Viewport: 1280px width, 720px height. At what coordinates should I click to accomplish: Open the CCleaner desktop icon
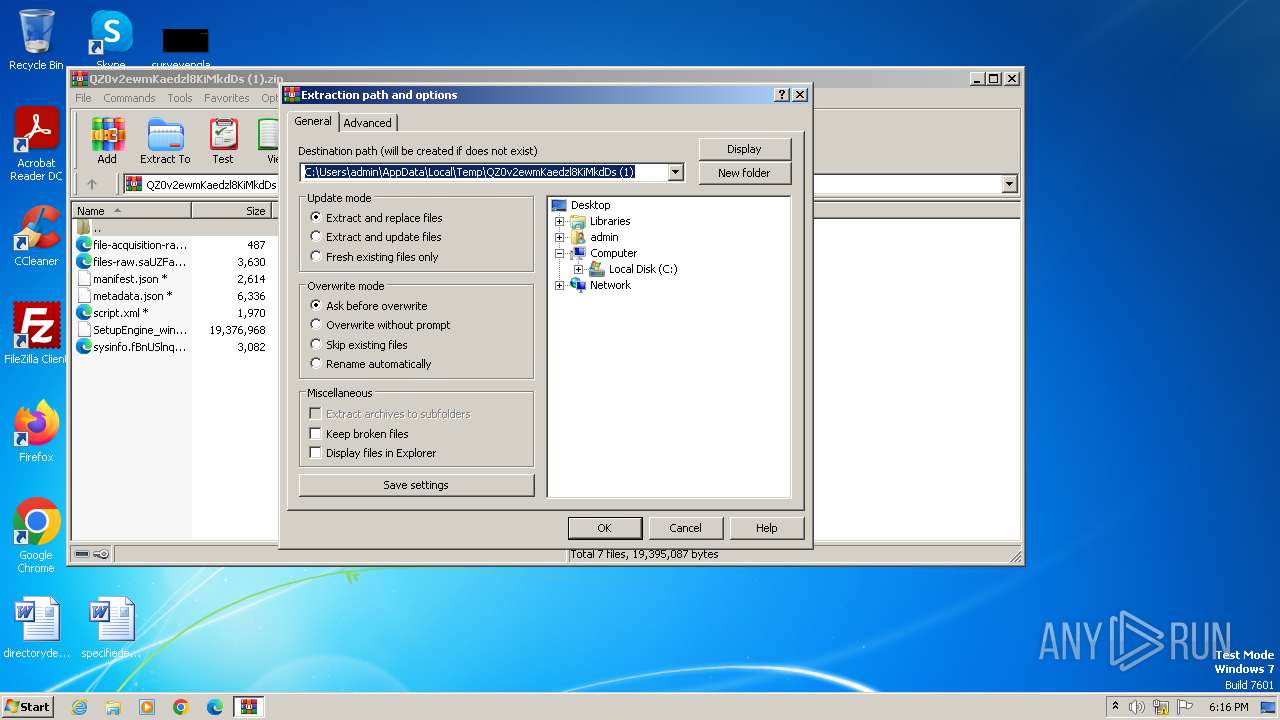(36, 236)
